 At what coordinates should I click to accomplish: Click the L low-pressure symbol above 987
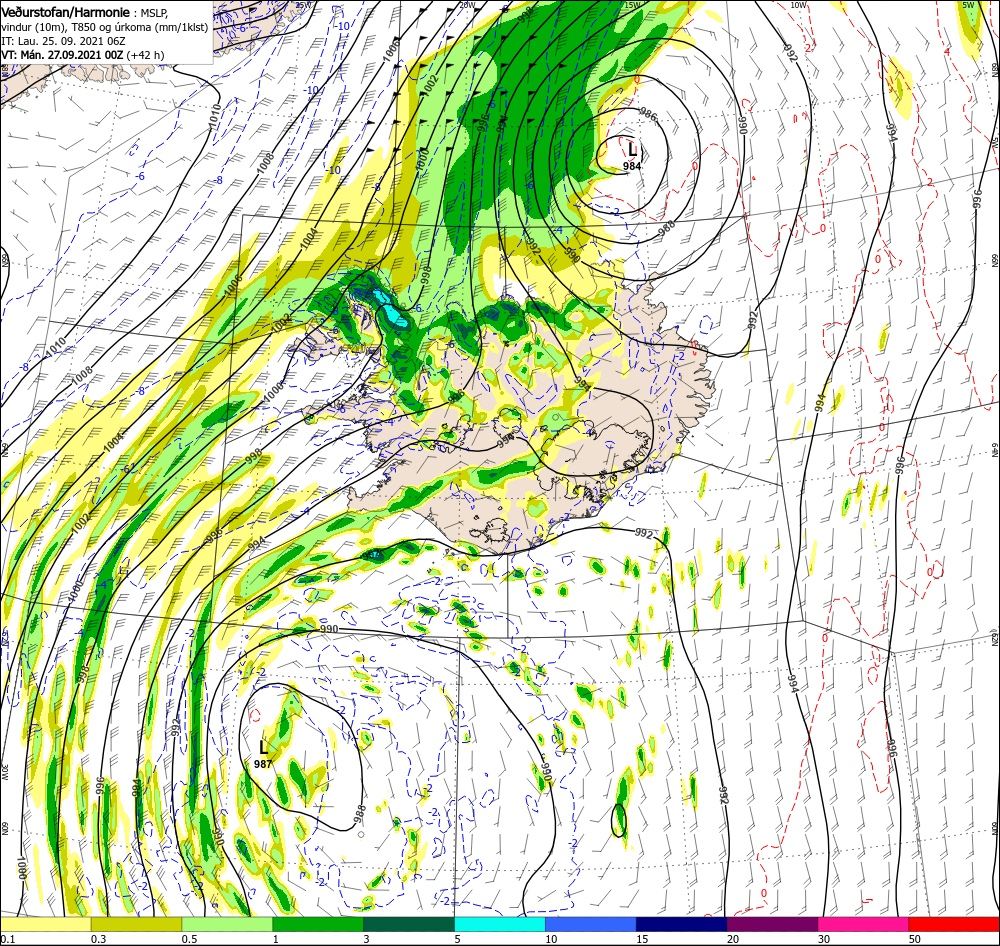click(x=263, y=747)
